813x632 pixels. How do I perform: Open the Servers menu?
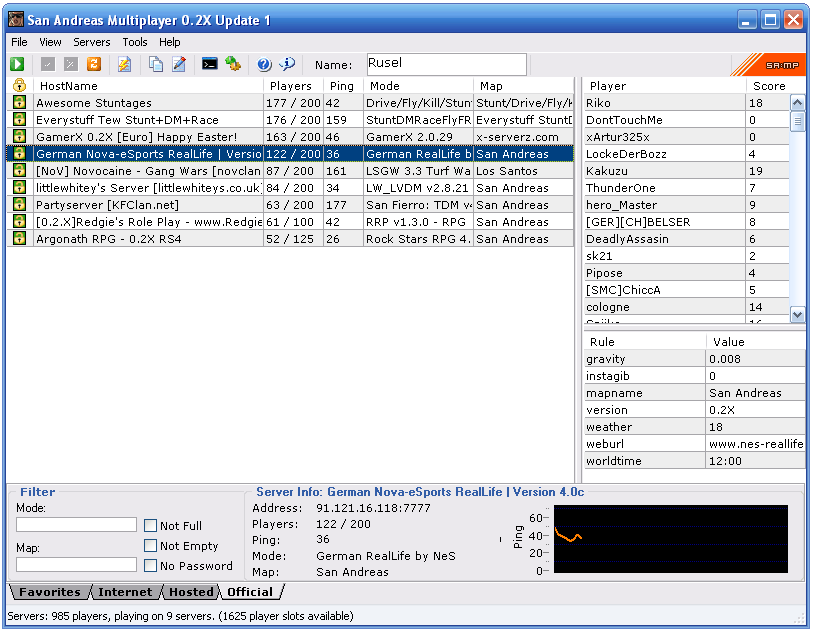(92, 42)
